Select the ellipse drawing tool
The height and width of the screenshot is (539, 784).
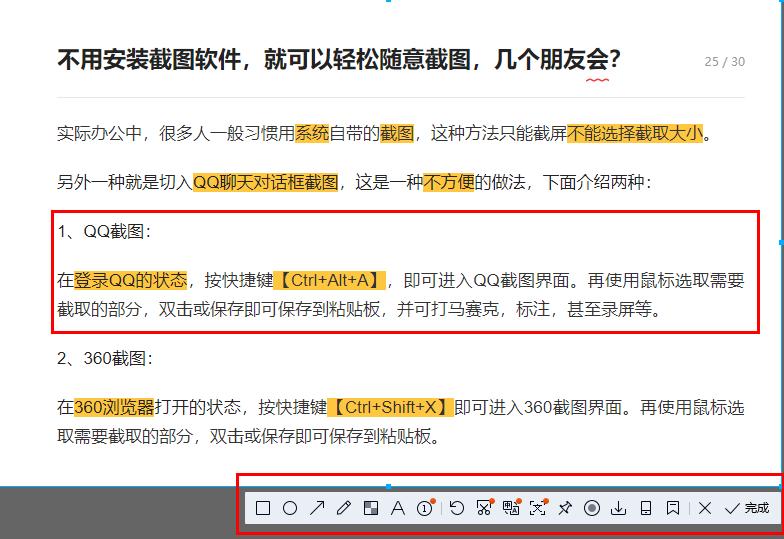tap(290, 508)
